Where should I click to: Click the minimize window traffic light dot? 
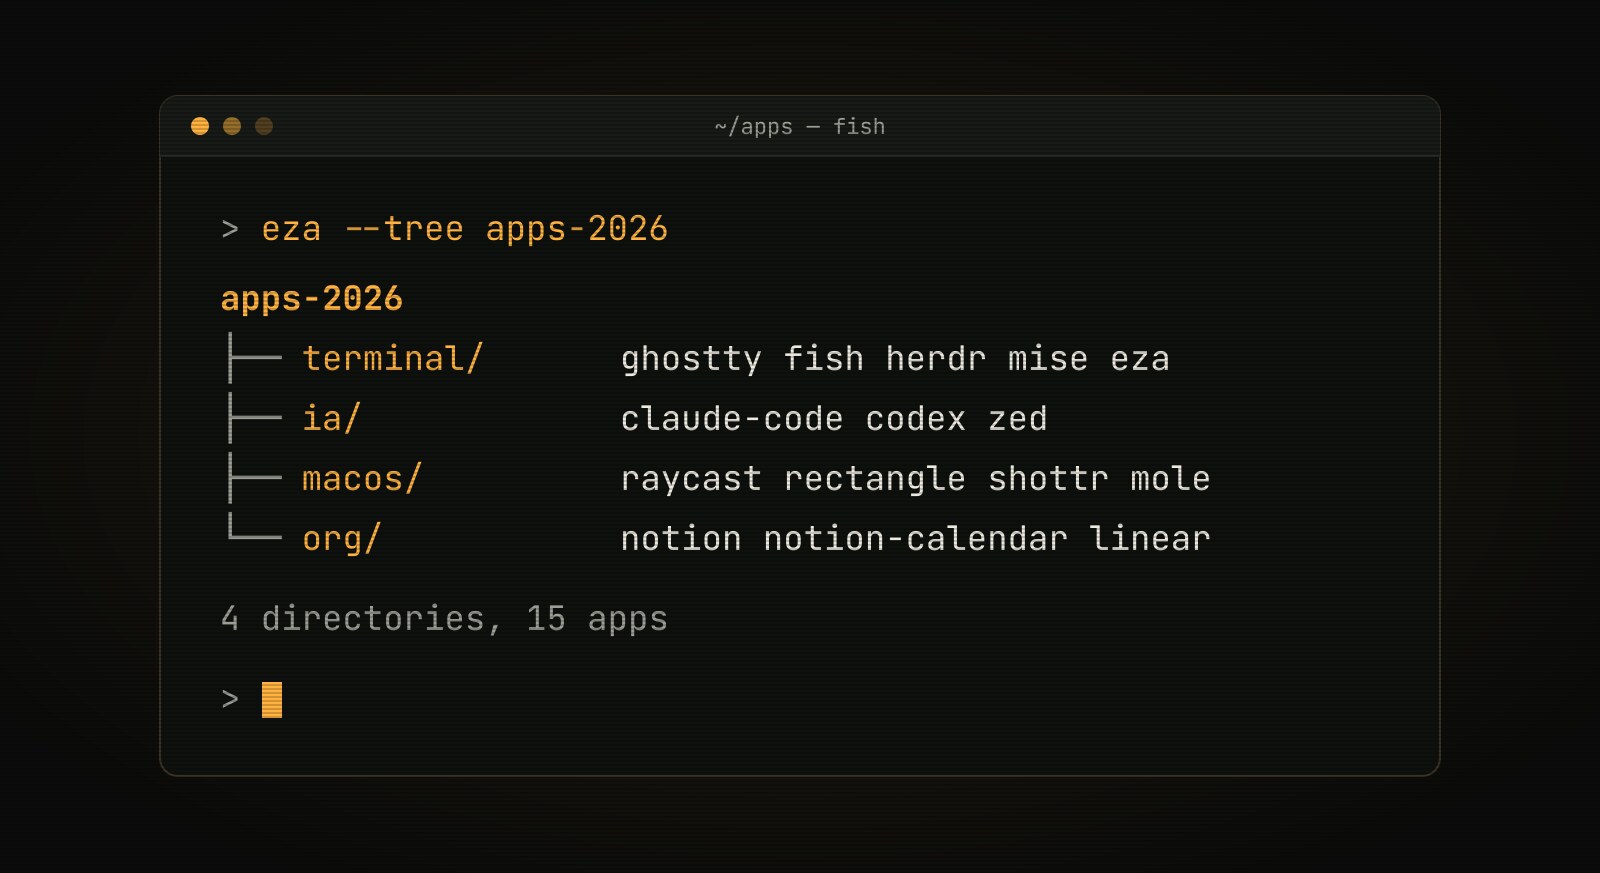(232, 126)
